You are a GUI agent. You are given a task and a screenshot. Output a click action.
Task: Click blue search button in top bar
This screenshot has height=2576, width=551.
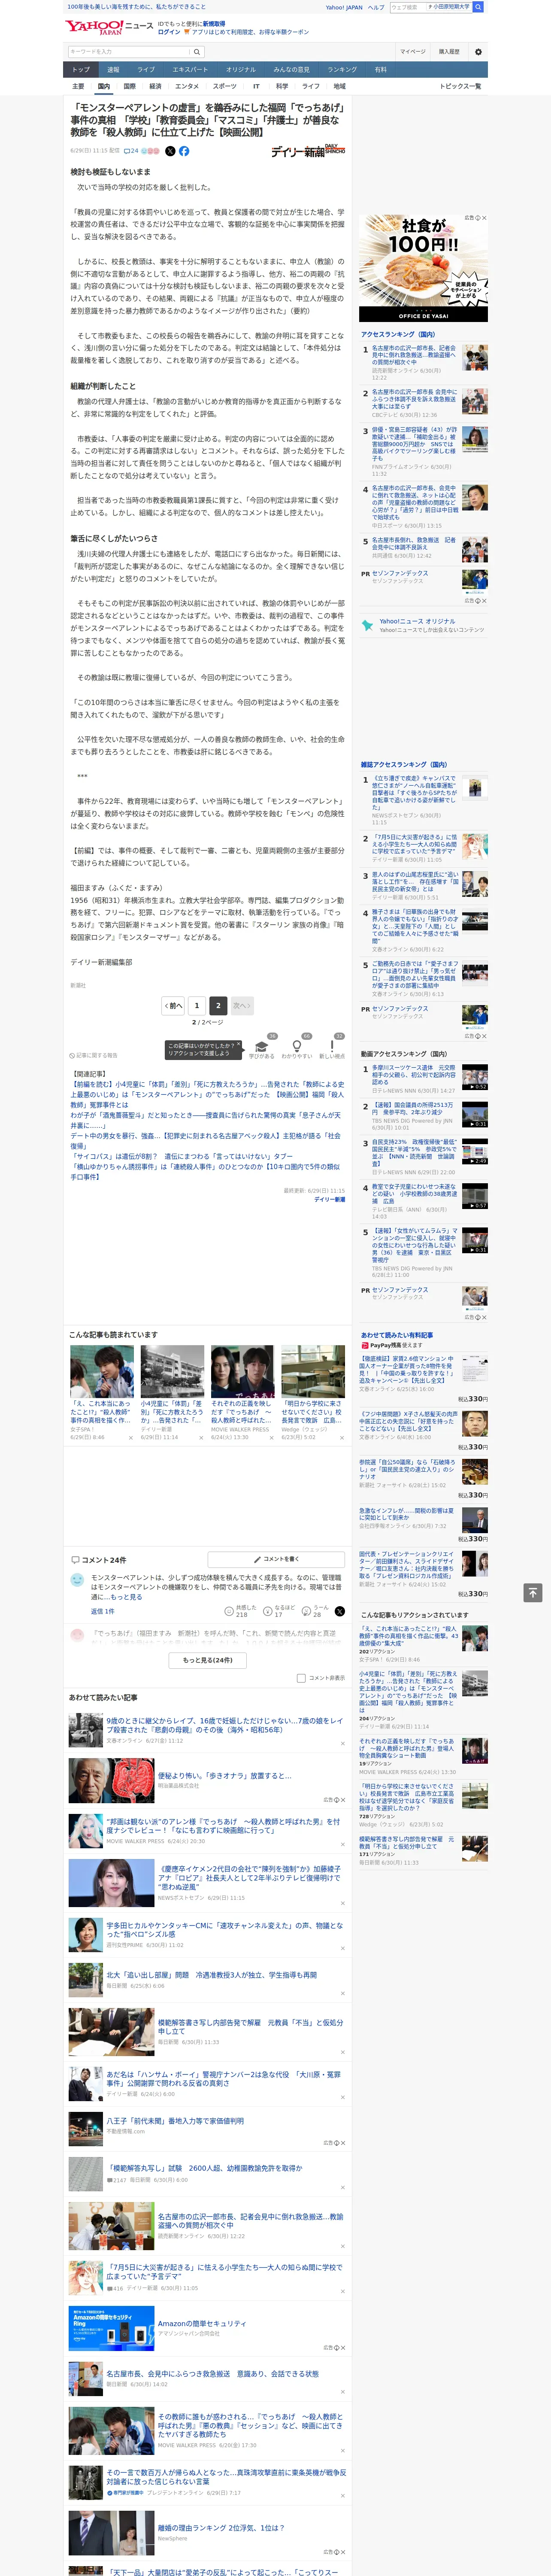[x=478, y=7]
